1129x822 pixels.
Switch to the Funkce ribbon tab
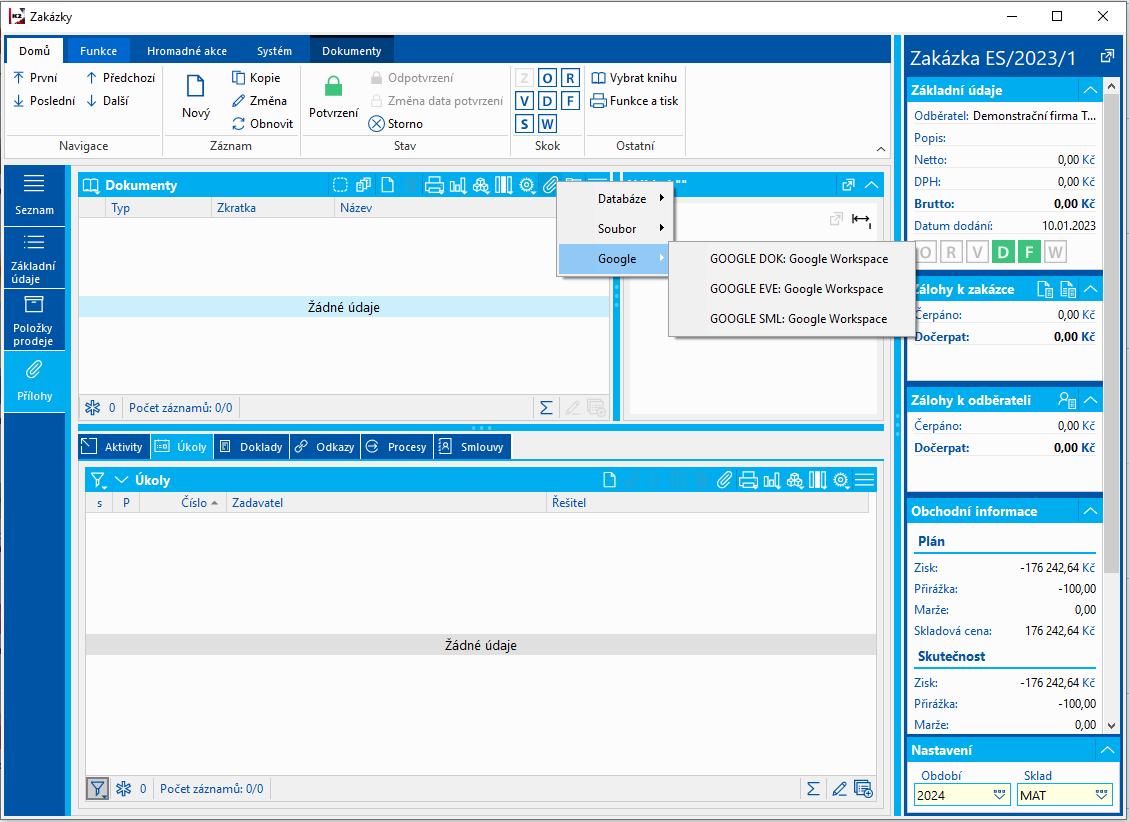tap(99, 51)
